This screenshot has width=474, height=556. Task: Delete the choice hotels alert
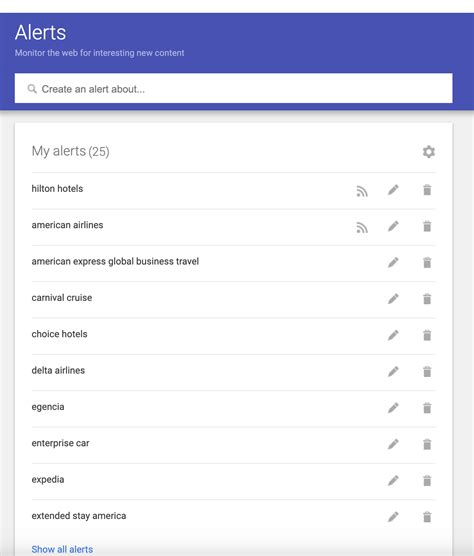427,335
